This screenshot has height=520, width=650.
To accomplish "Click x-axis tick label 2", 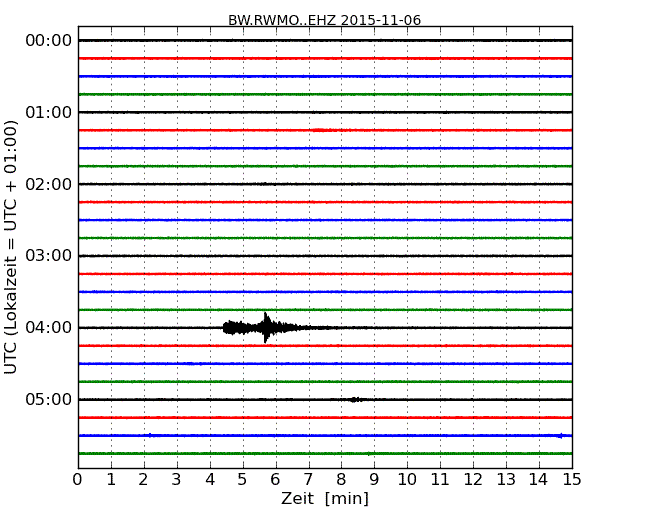I will coord(144,480).
